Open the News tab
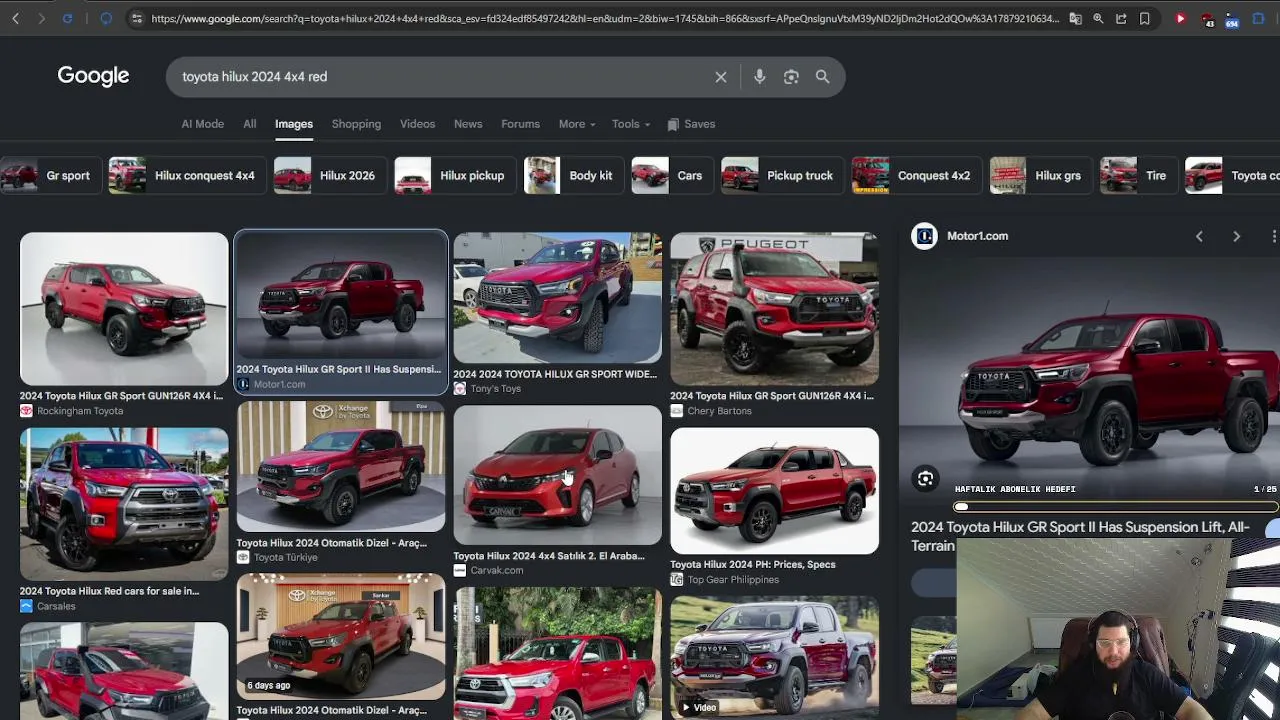This screenshot has height=720, width=1280. coord(468,124)
